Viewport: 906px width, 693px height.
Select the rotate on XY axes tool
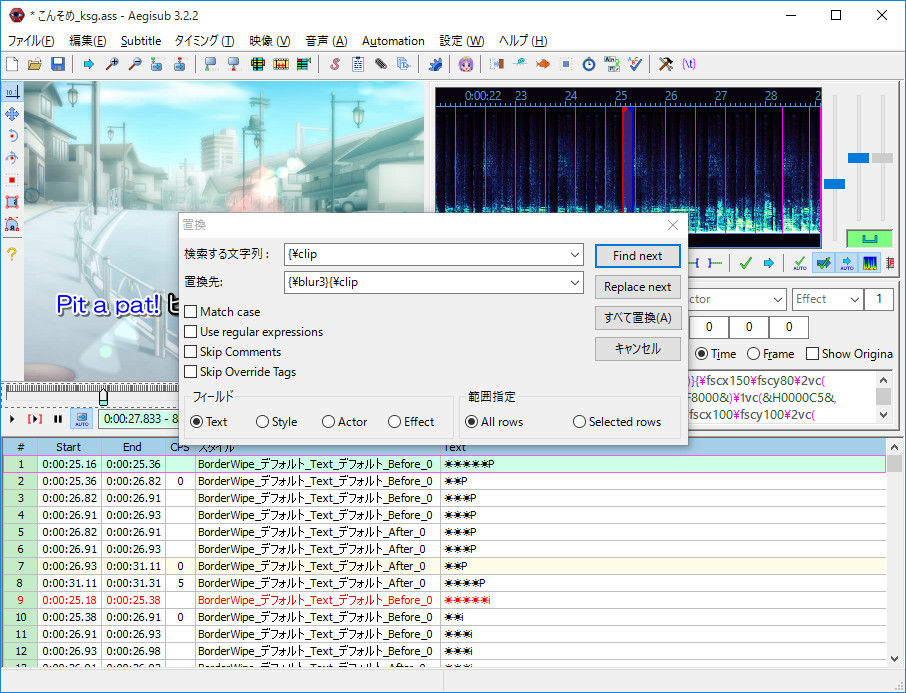[12, 158]
